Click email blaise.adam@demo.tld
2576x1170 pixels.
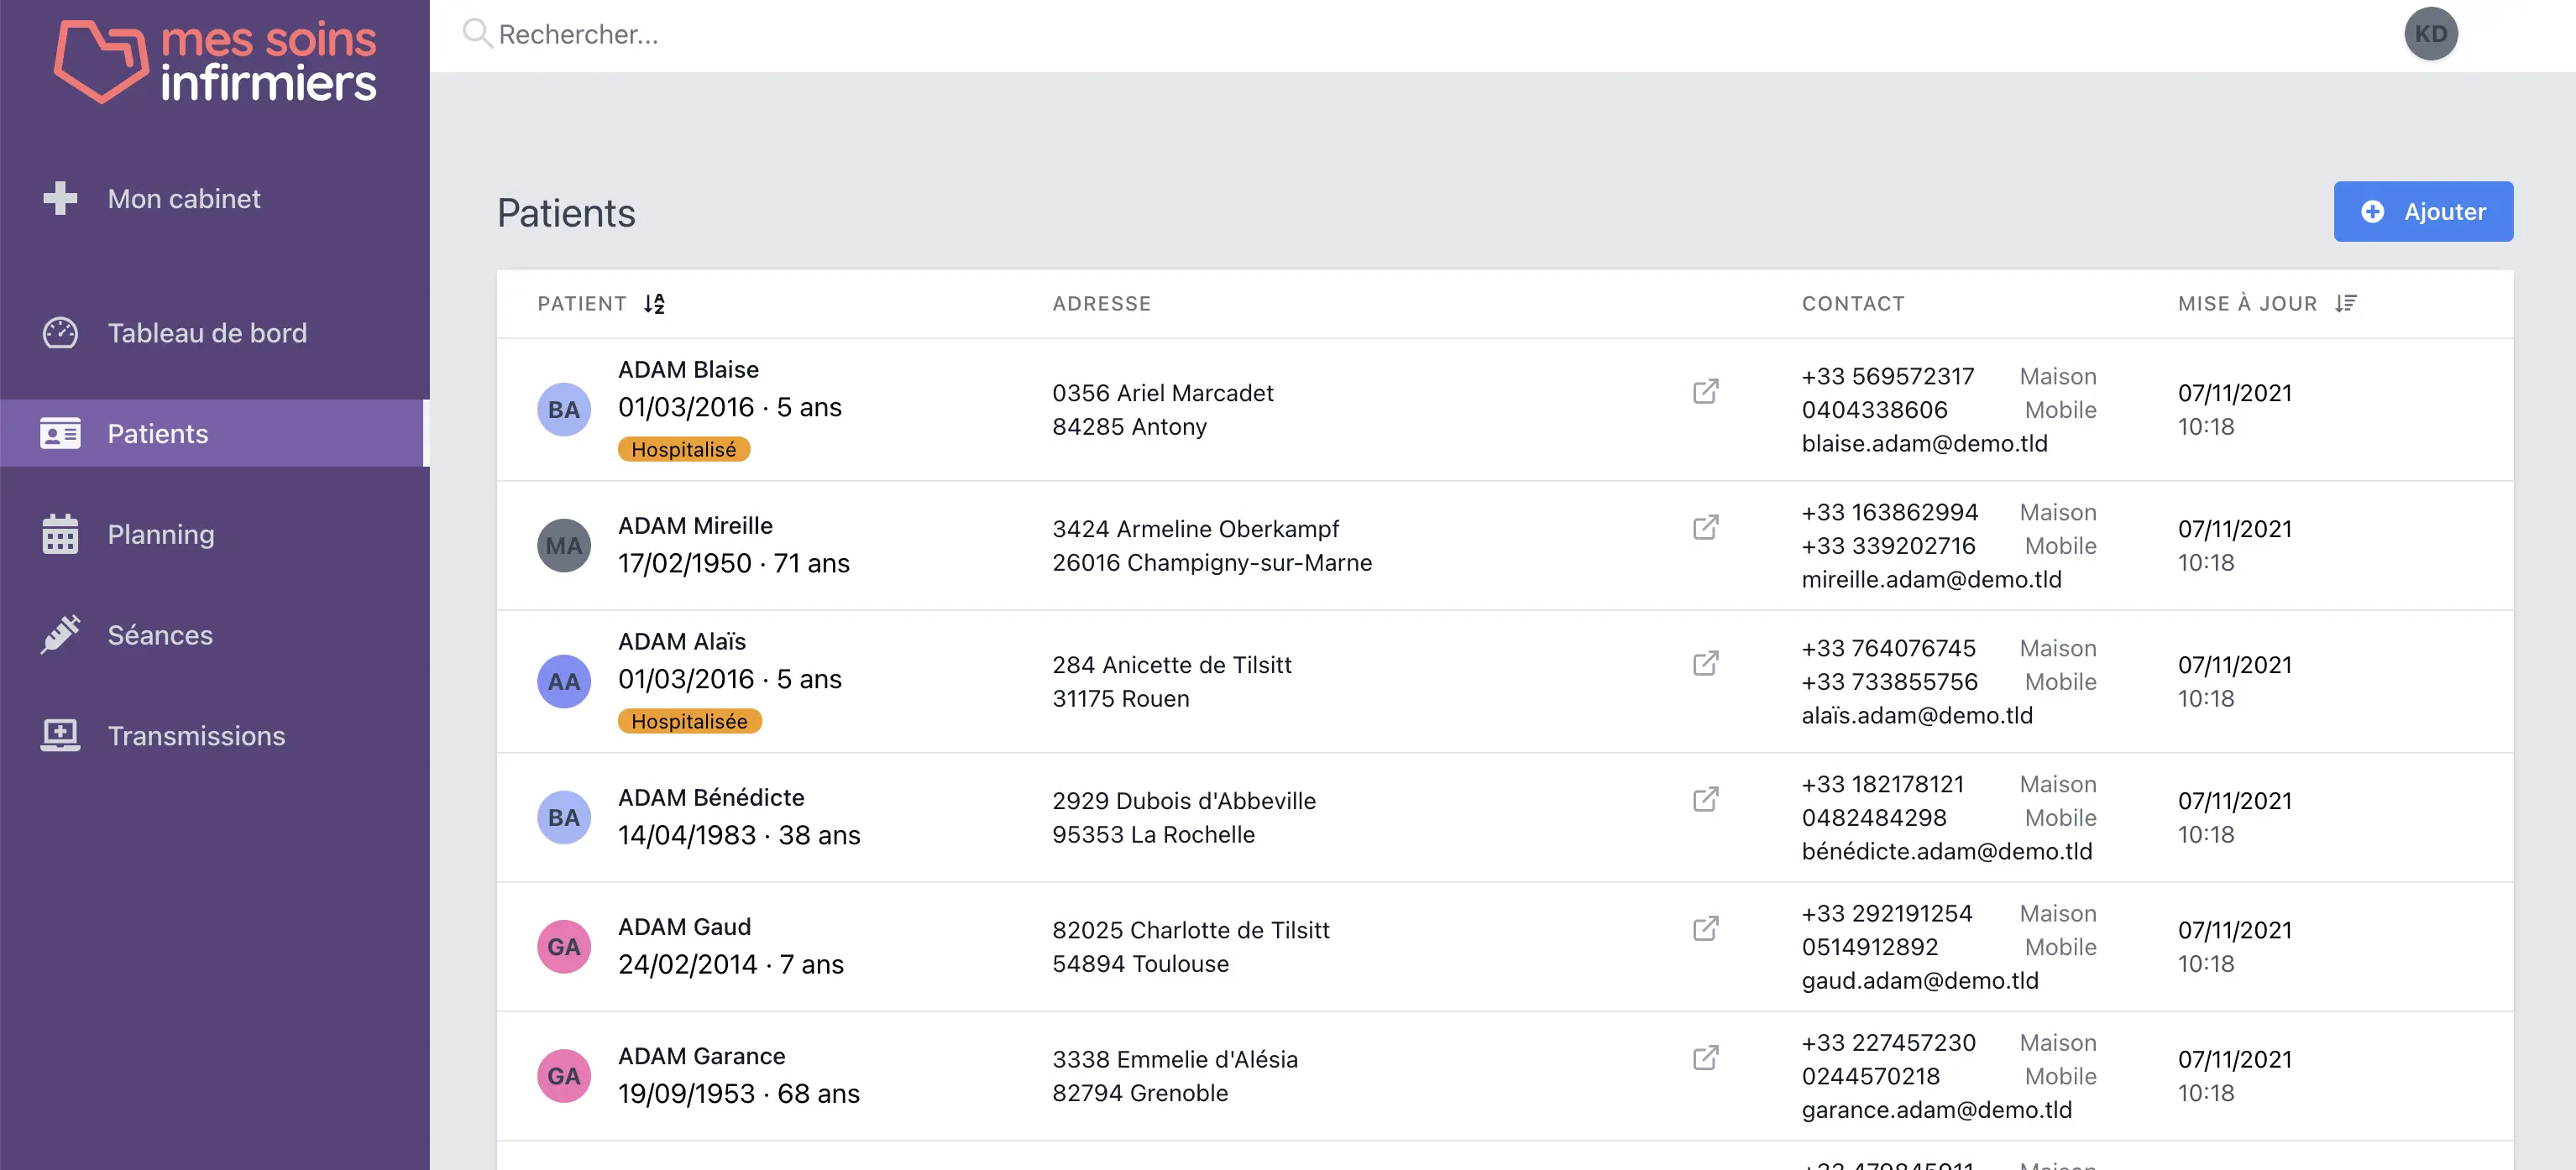tap(1924, 443)
